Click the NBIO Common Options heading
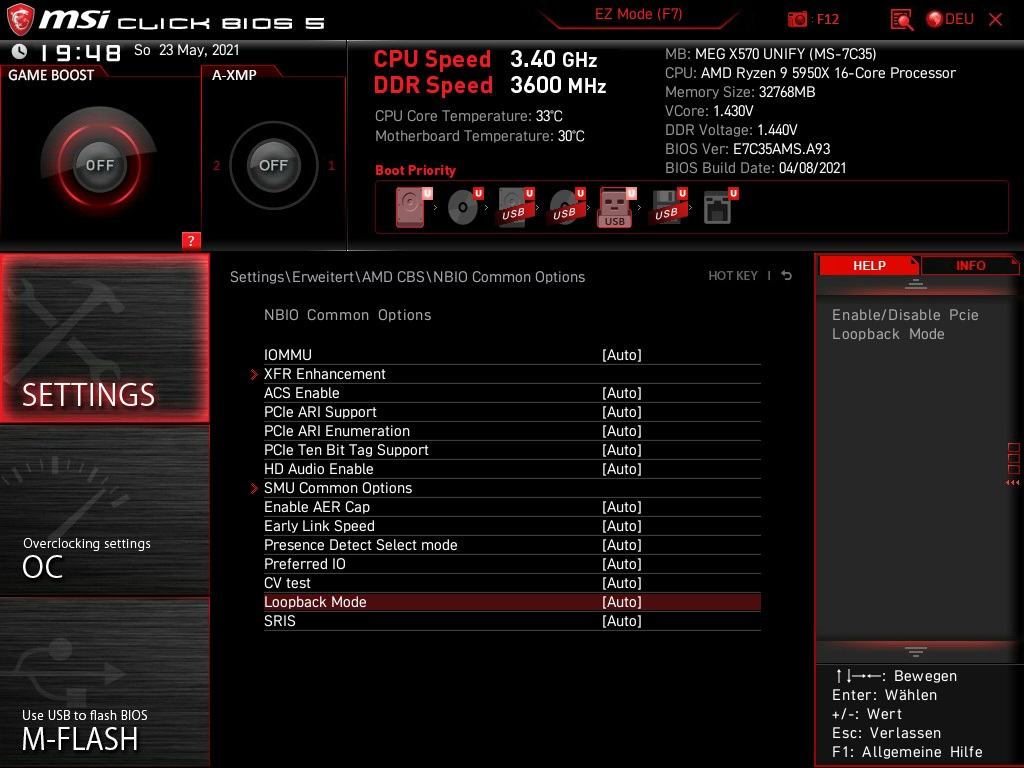This screenshot has height=768, width=1024. coord(347,315)
